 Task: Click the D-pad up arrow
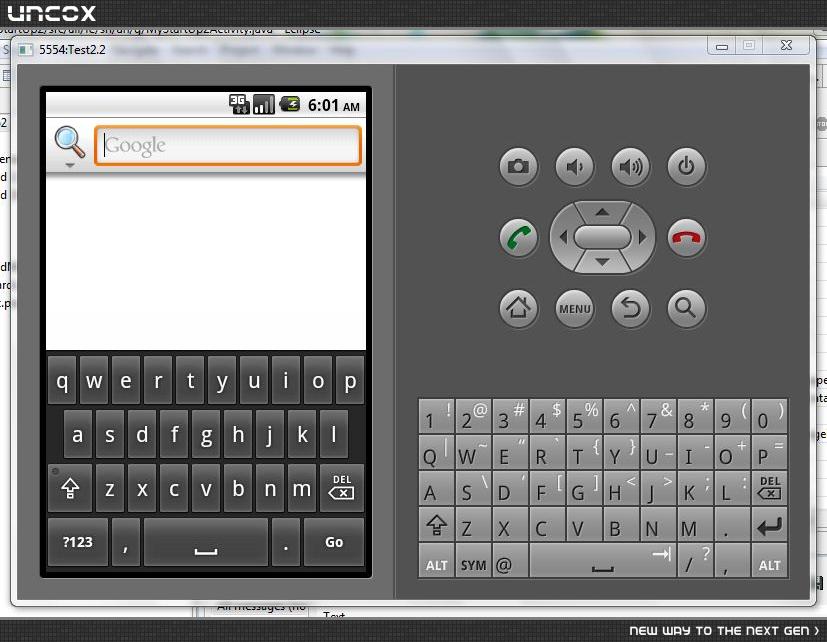(x=602, y=212)
